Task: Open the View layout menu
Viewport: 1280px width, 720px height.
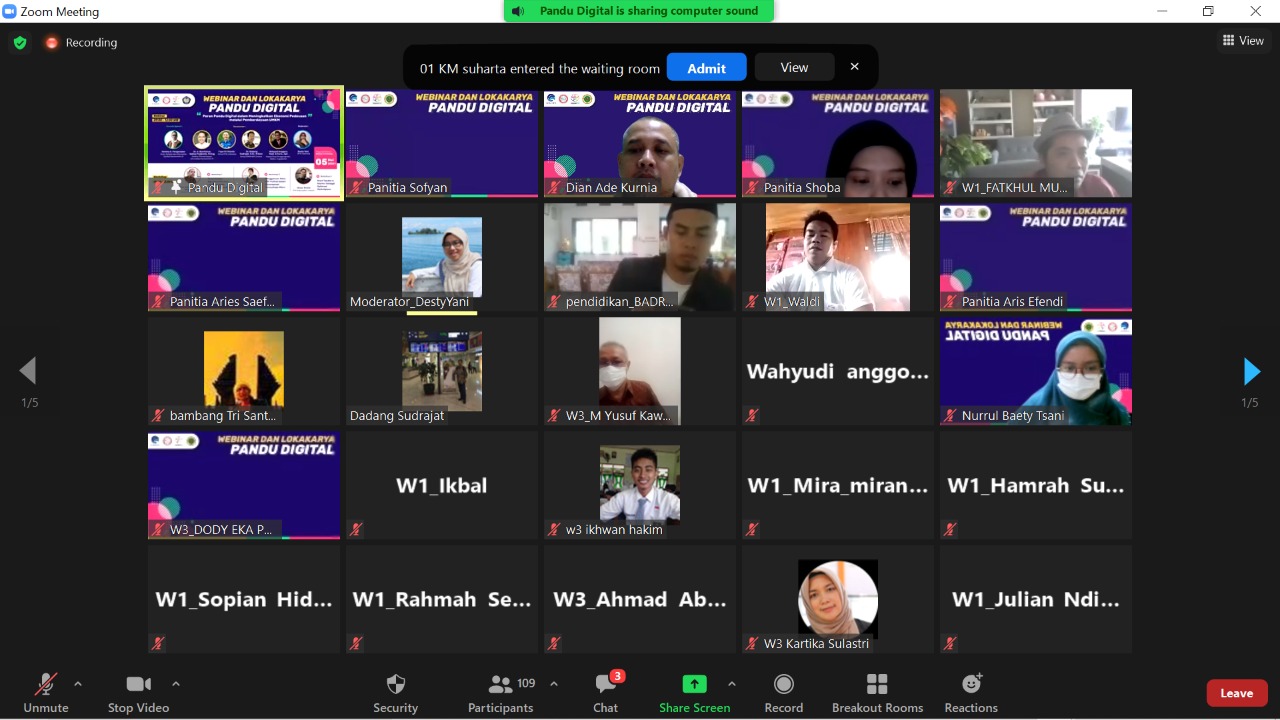Action: pyautogui.click(x=1243, y=40)
